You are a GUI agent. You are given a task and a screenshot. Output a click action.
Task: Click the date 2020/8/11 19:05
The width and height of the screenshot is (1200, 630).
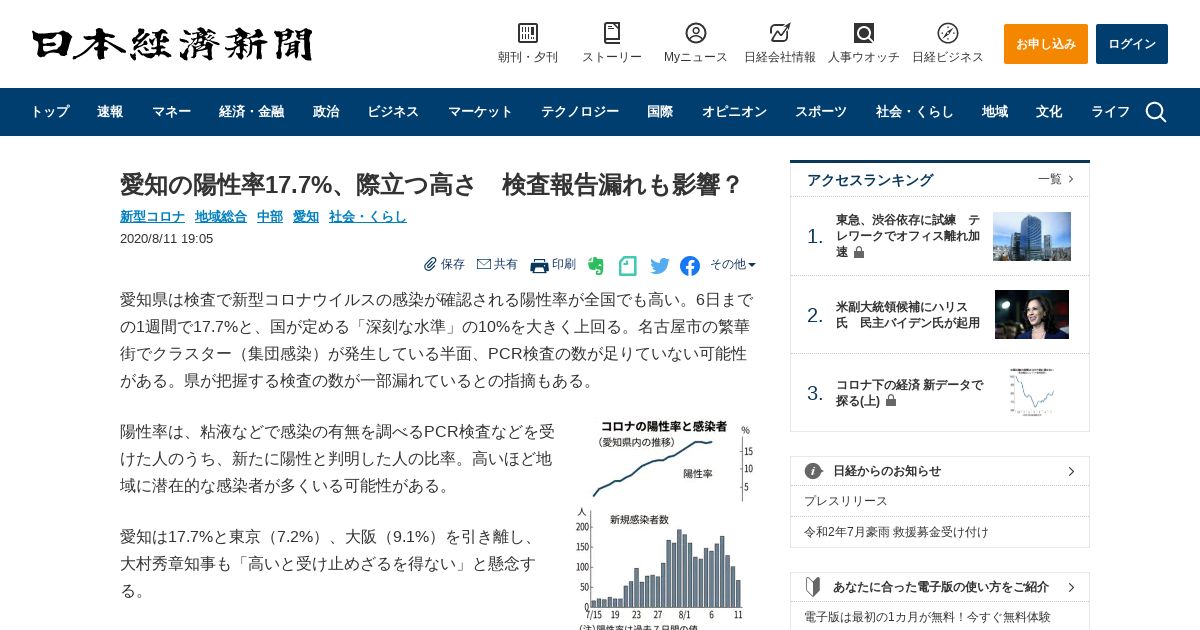pos(166,238)
